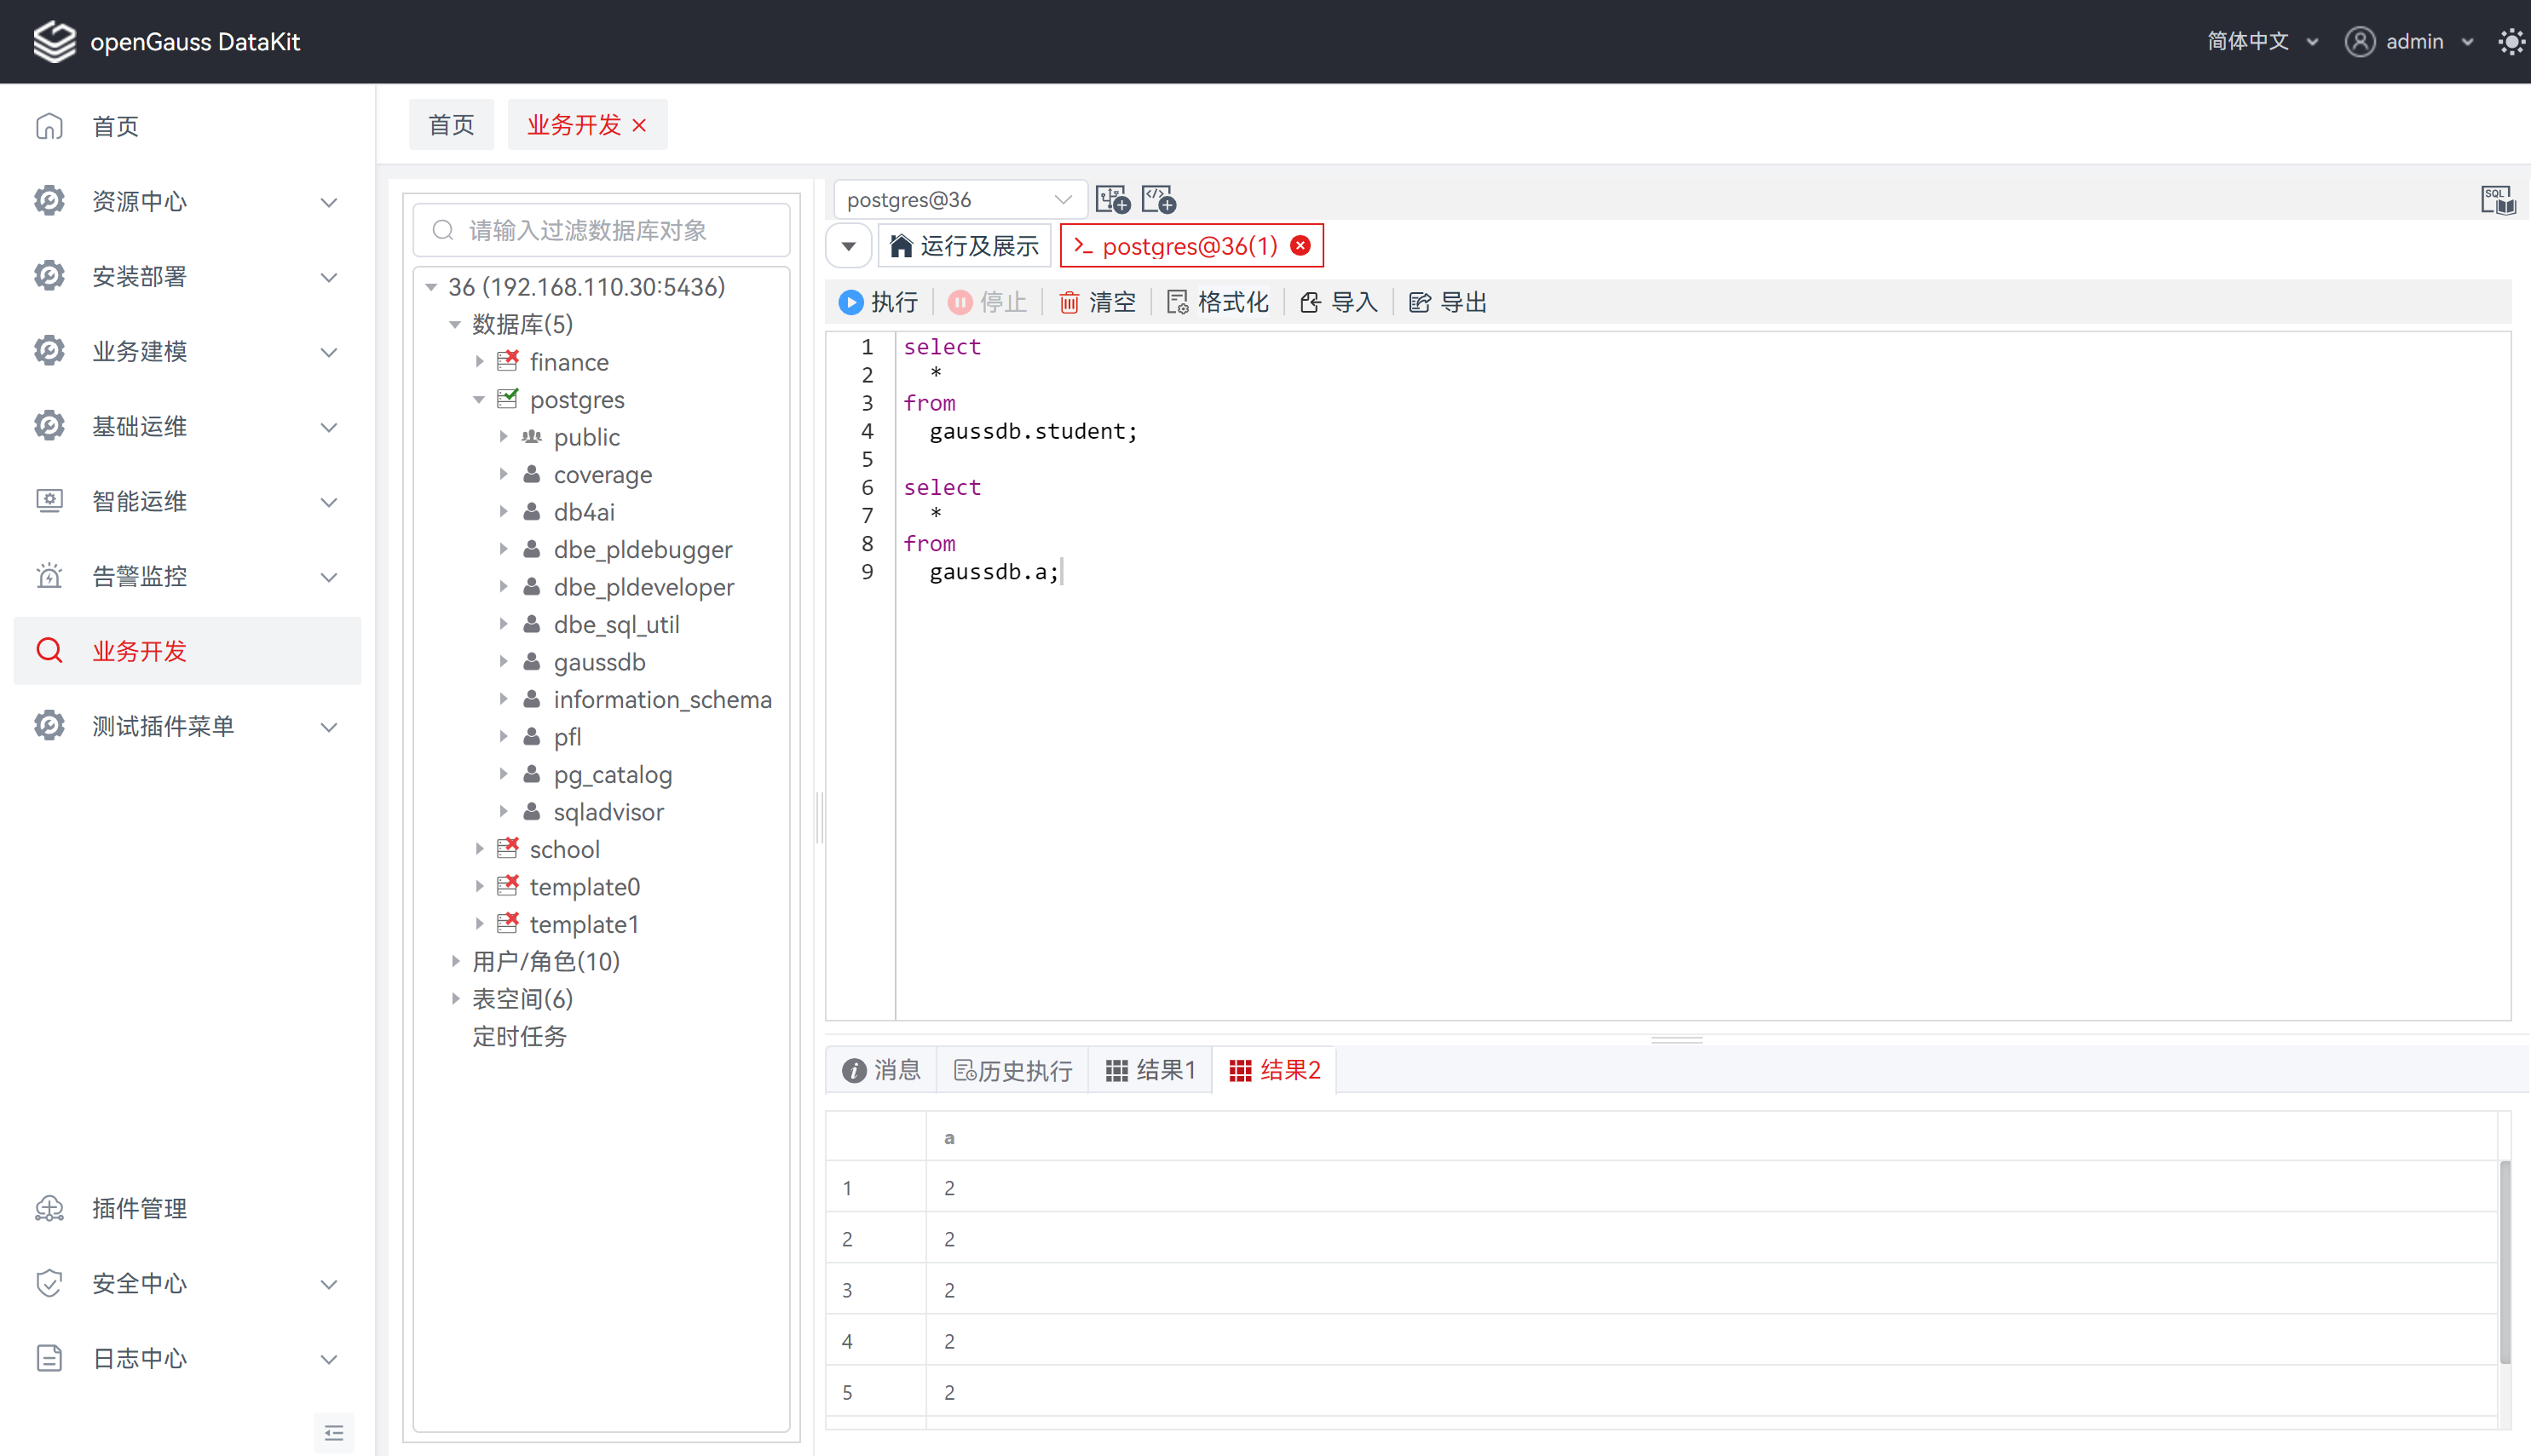Click the 基础运维 gear icon
This screenshot has width=2531, height=1456.
click(x=49, y=426)
